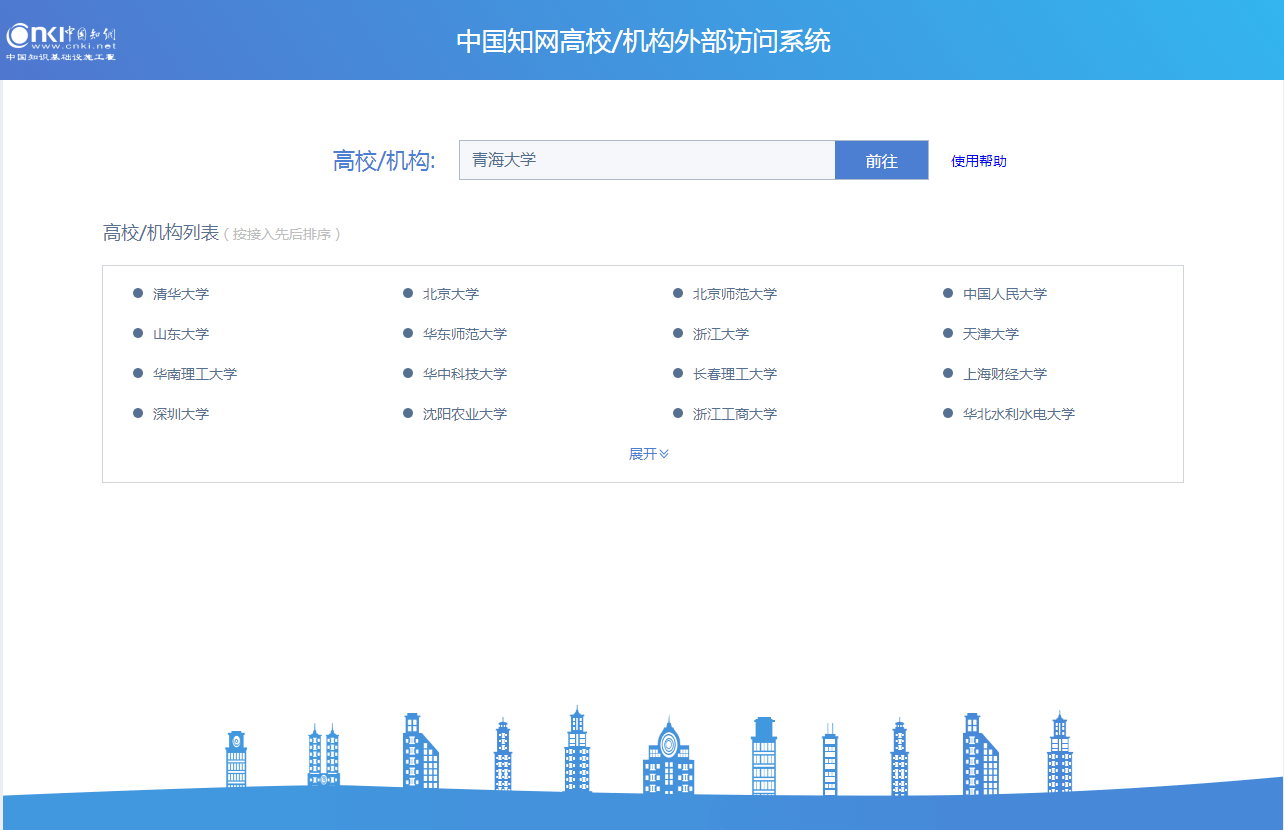Select 天津大学 from the list
Image resolution: width=1284 pixels, height=830 pixels.
(991, 334)
